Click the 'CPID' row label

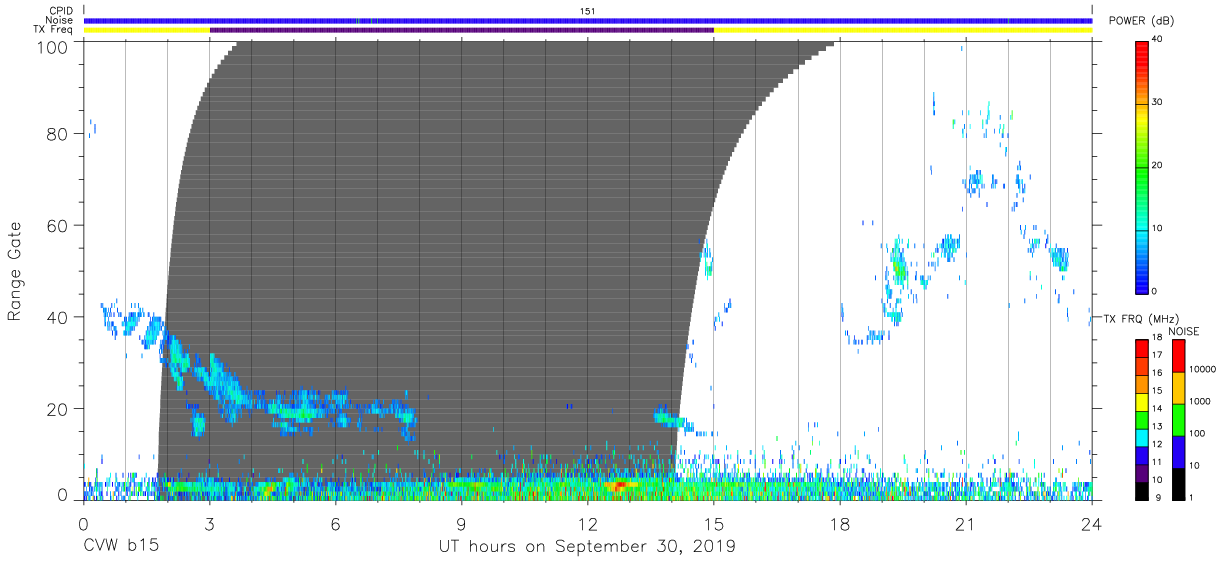tap(62, 11)
